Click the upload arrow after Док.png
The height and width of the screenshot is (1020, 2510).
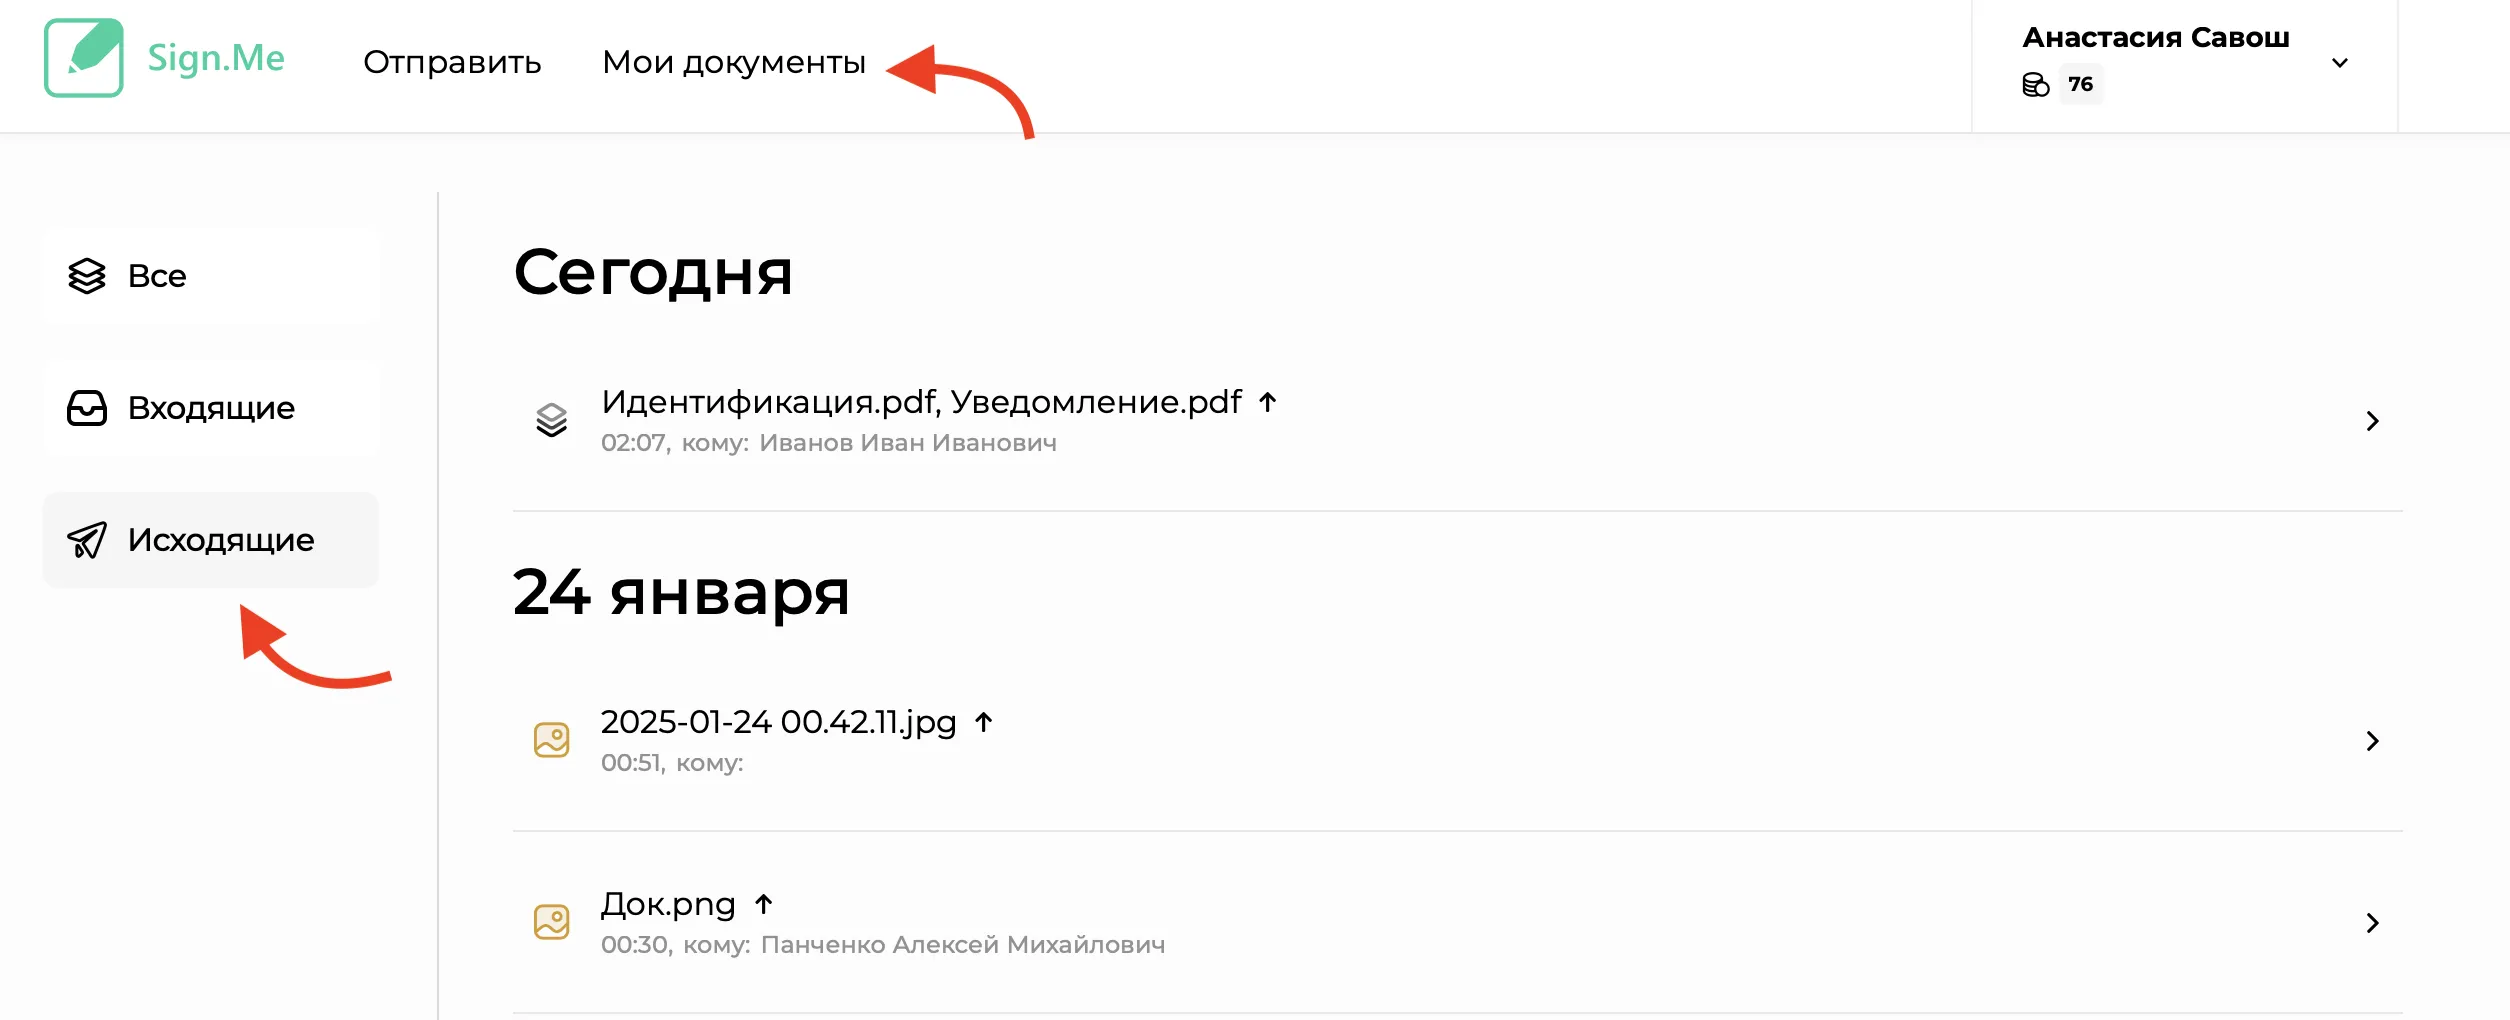764,904
